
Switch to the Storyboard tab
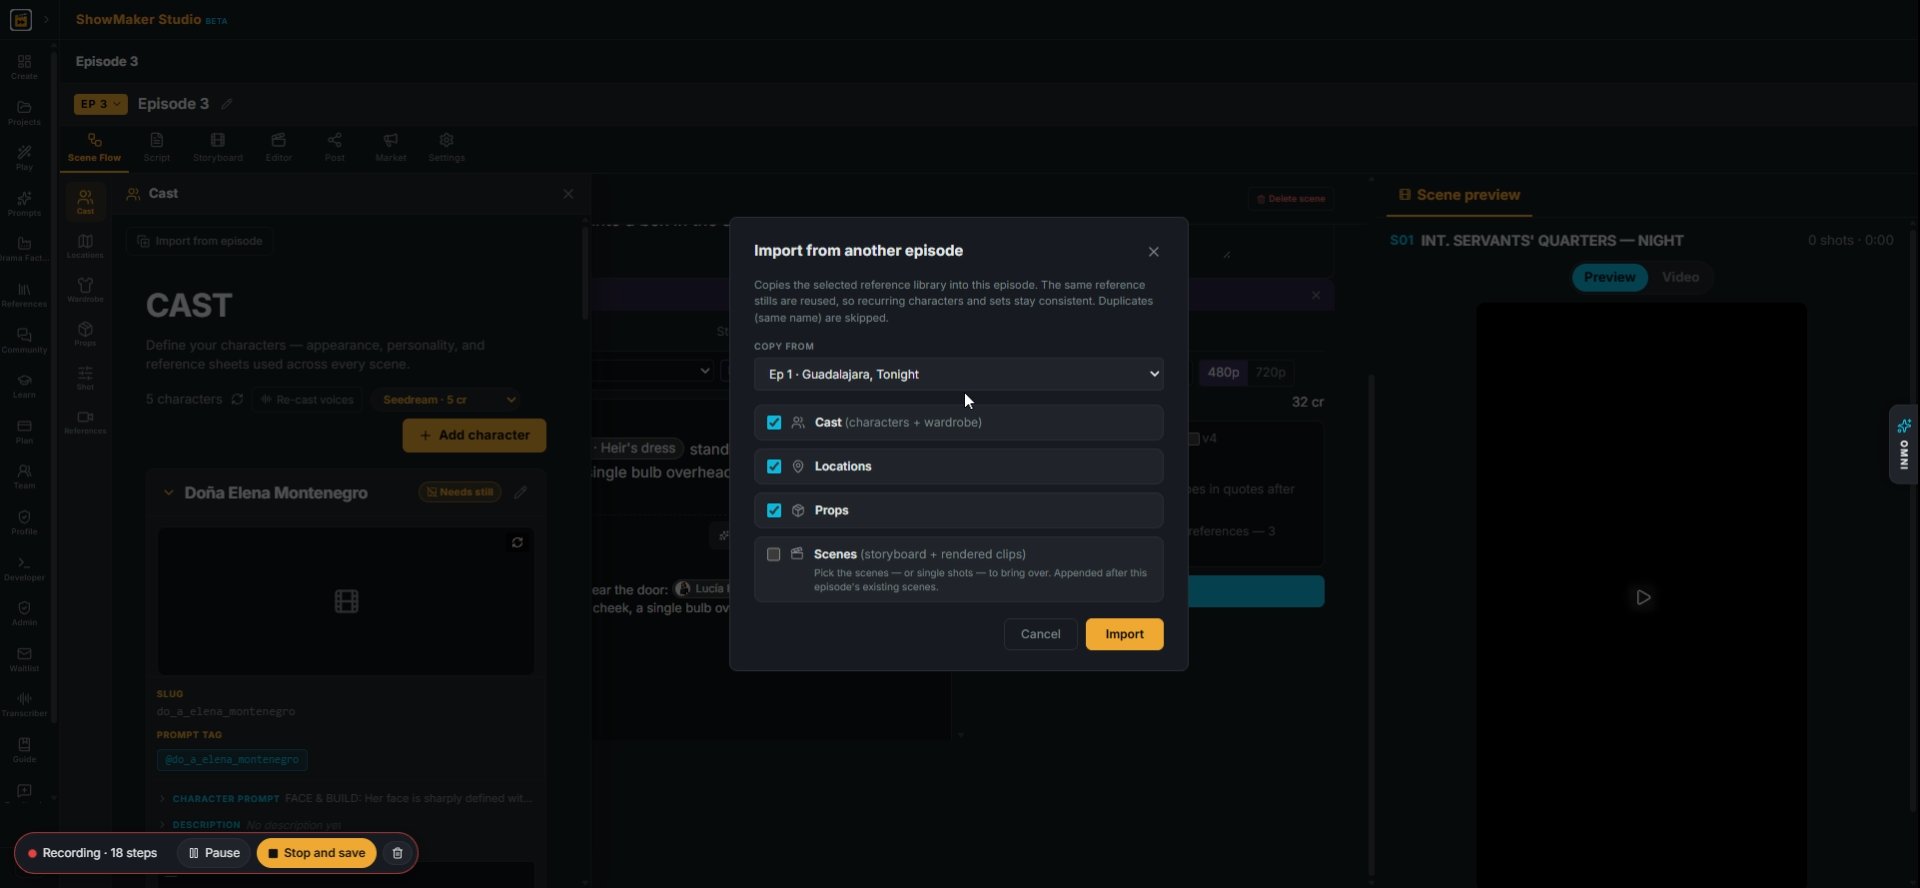(x=217, y=146)
